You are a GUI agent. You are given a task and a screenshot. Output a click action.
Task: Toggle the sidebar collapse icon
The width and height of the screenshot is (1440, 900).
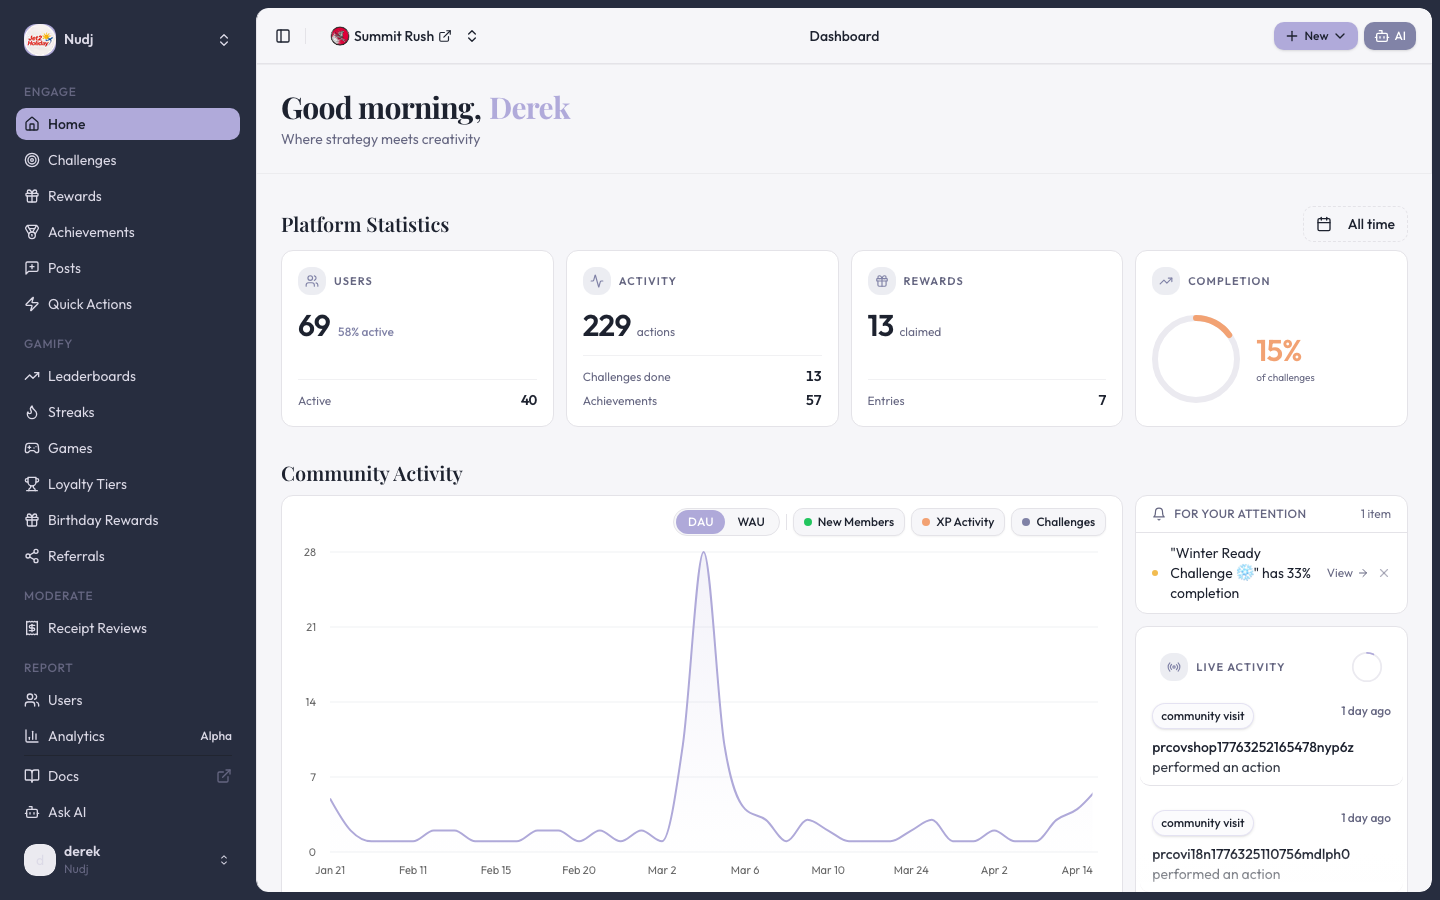pos(283,36)
